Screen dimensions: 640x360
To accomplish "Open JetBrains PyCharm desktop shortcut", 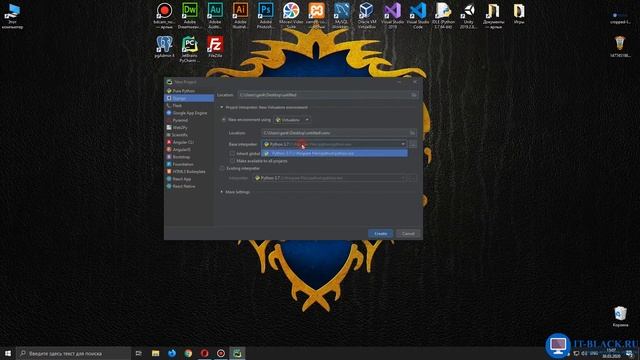I will click(190, 49).
